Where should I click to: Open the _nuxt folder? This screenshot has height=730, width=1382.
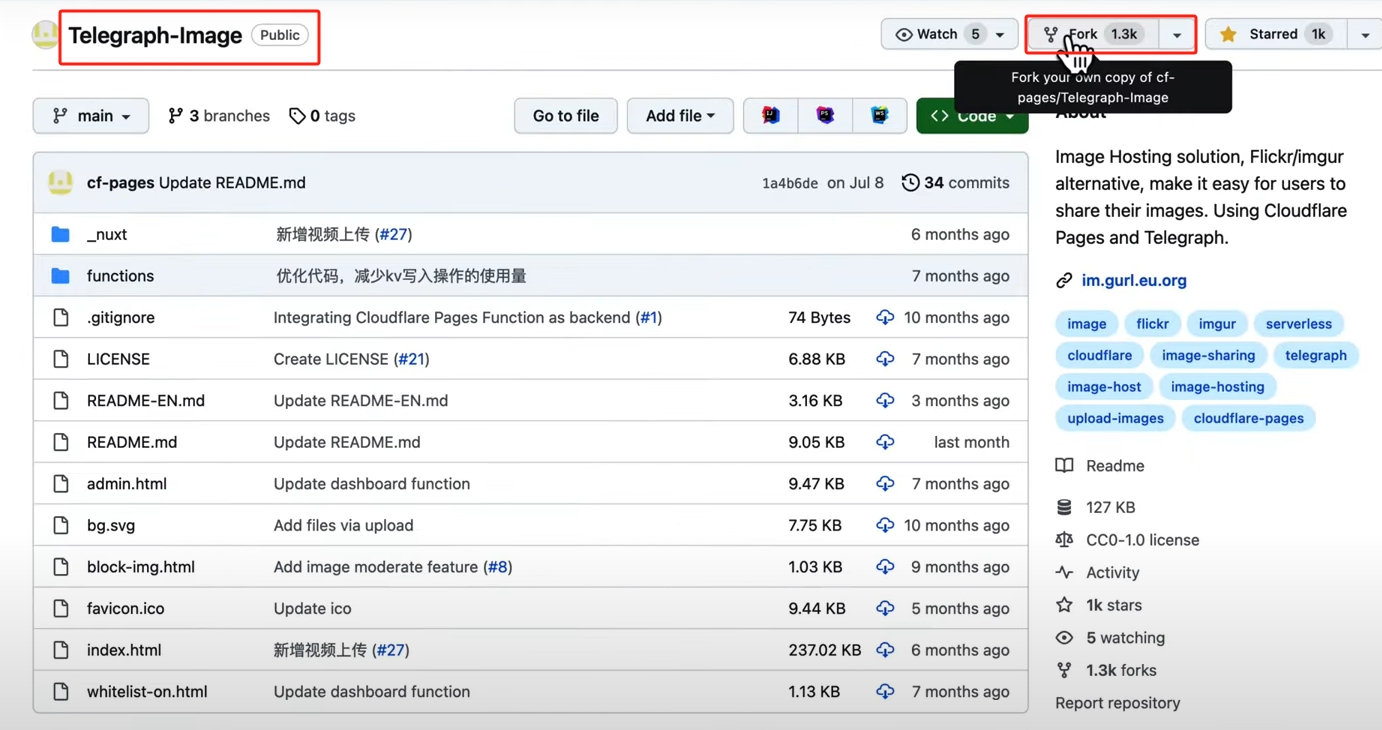107,234
